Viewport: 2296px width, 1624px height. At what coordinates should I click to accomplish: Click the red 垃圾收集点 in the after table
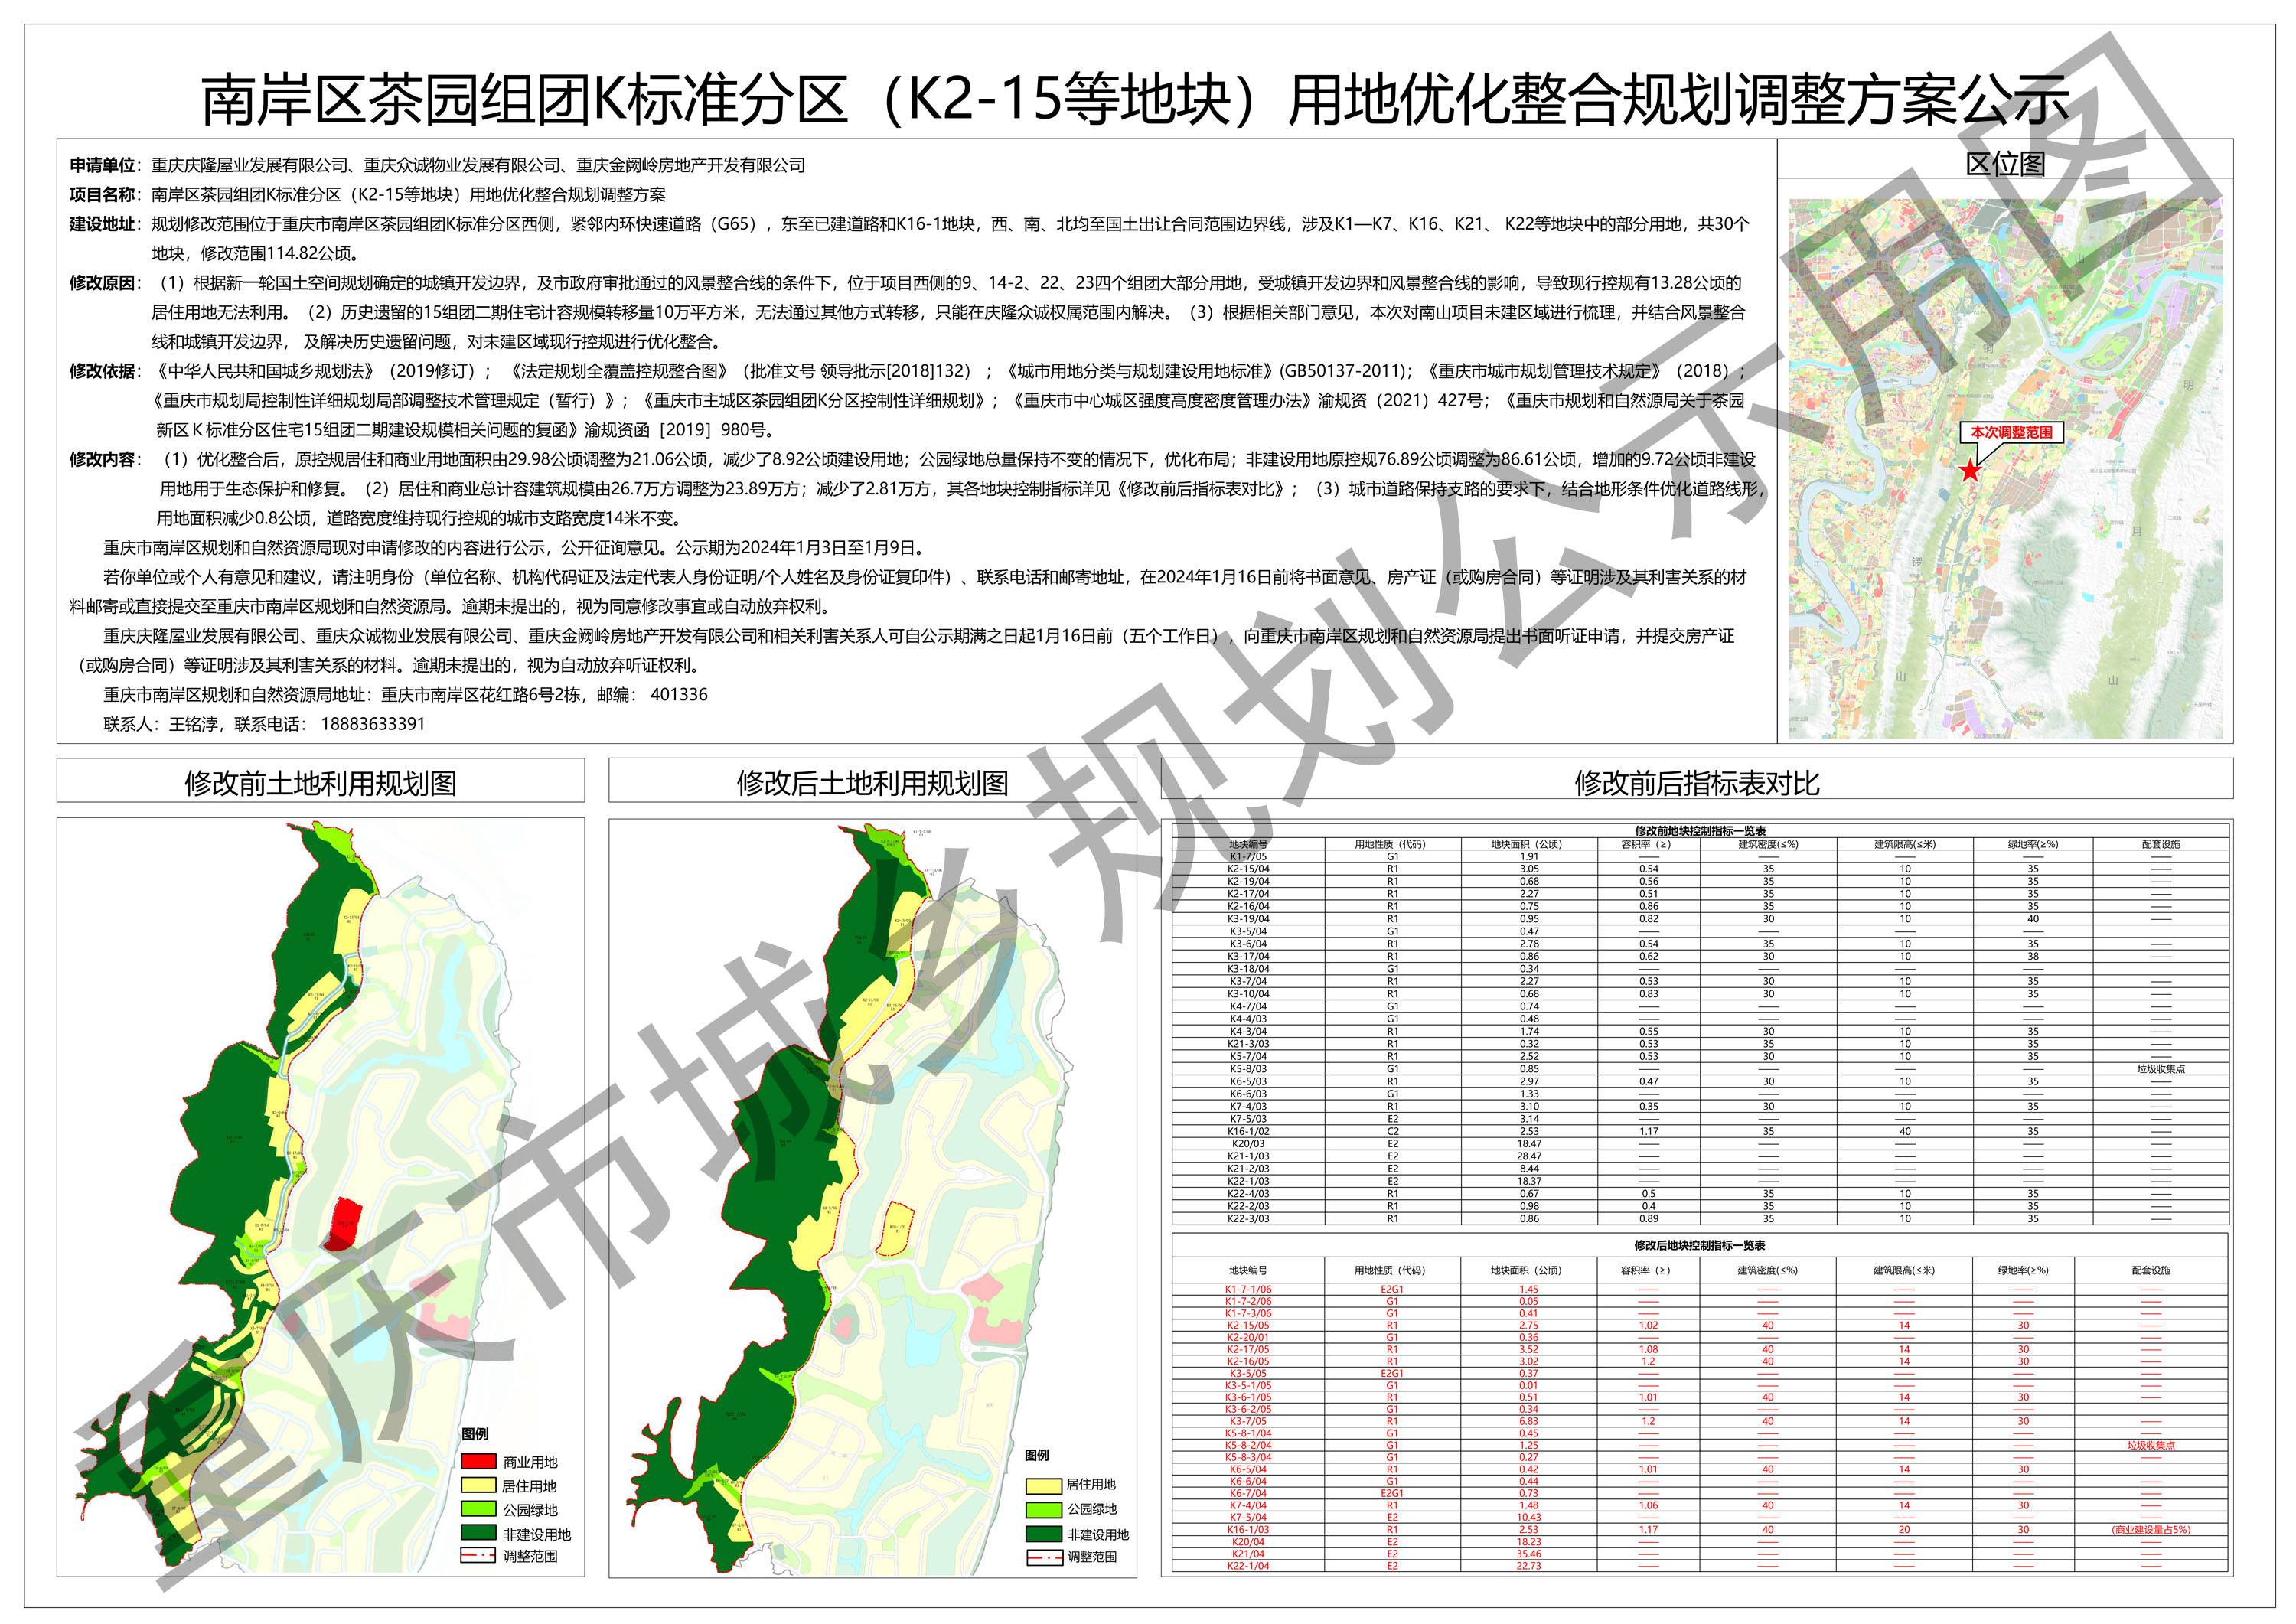click(2151, 1446)
